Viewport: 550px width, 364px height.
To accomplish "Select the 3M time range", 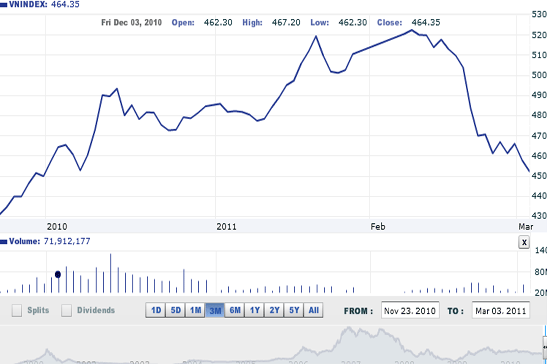I will [x=215, y=310].
